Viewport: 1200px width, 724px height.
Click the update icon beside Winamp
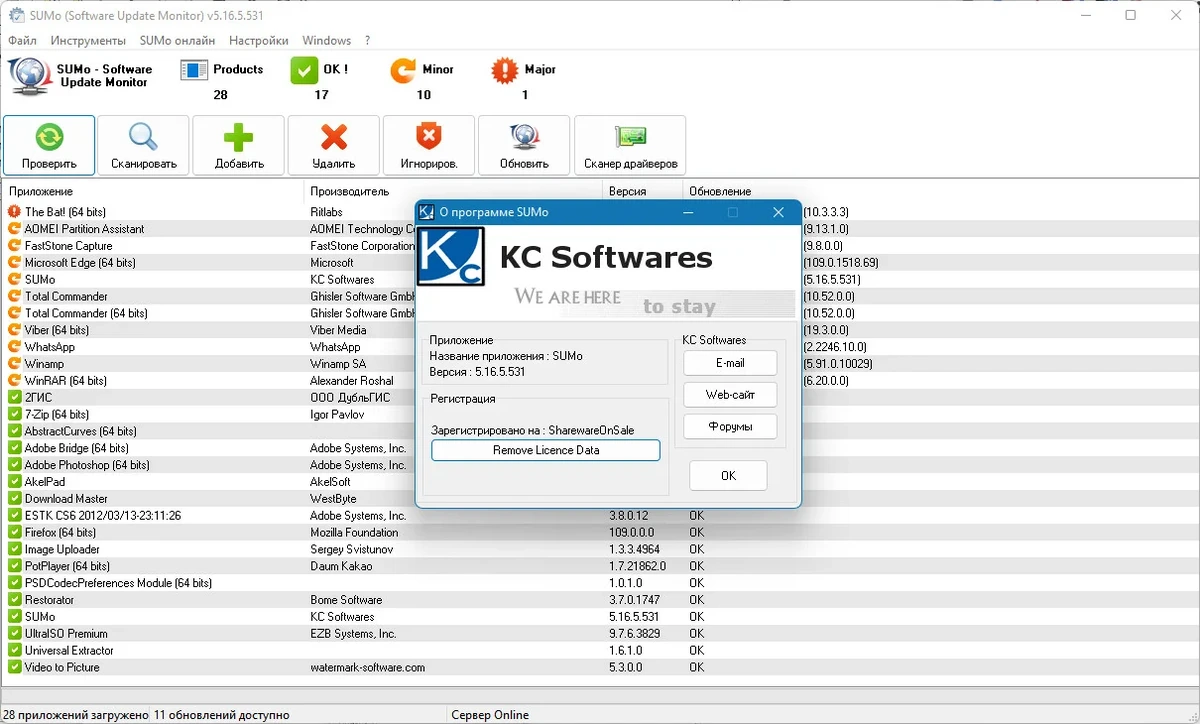pyautogui.click(x=14, y=364)
